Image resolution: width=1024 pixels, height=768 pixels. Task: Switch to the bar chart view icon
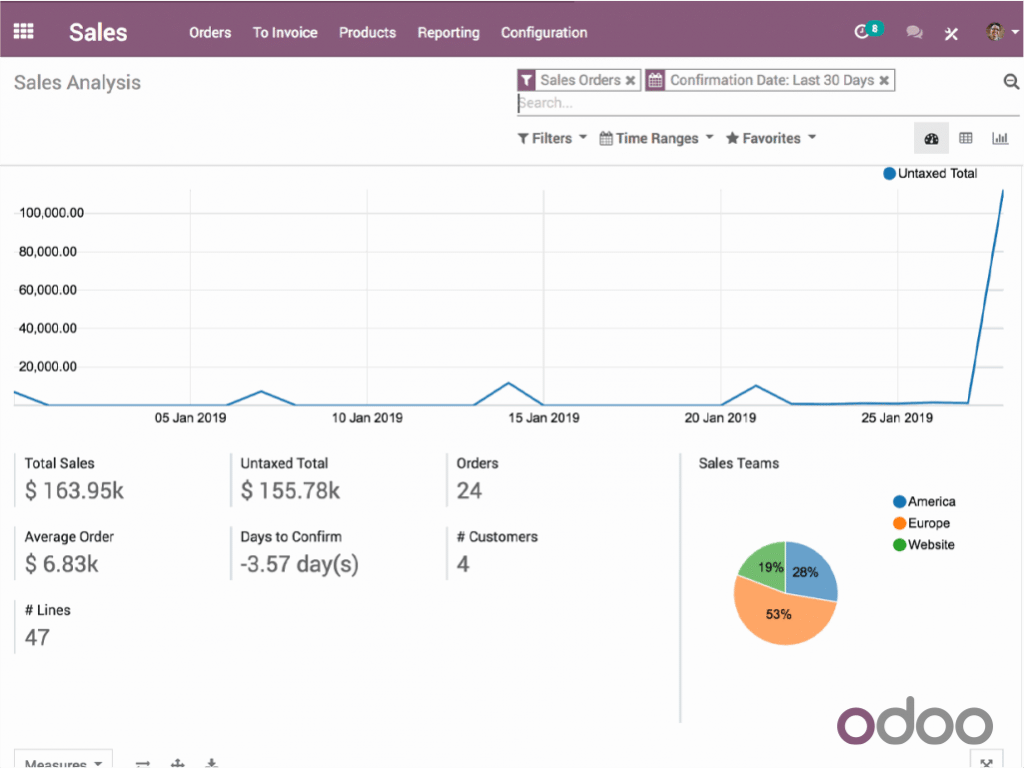[1000, 138]
